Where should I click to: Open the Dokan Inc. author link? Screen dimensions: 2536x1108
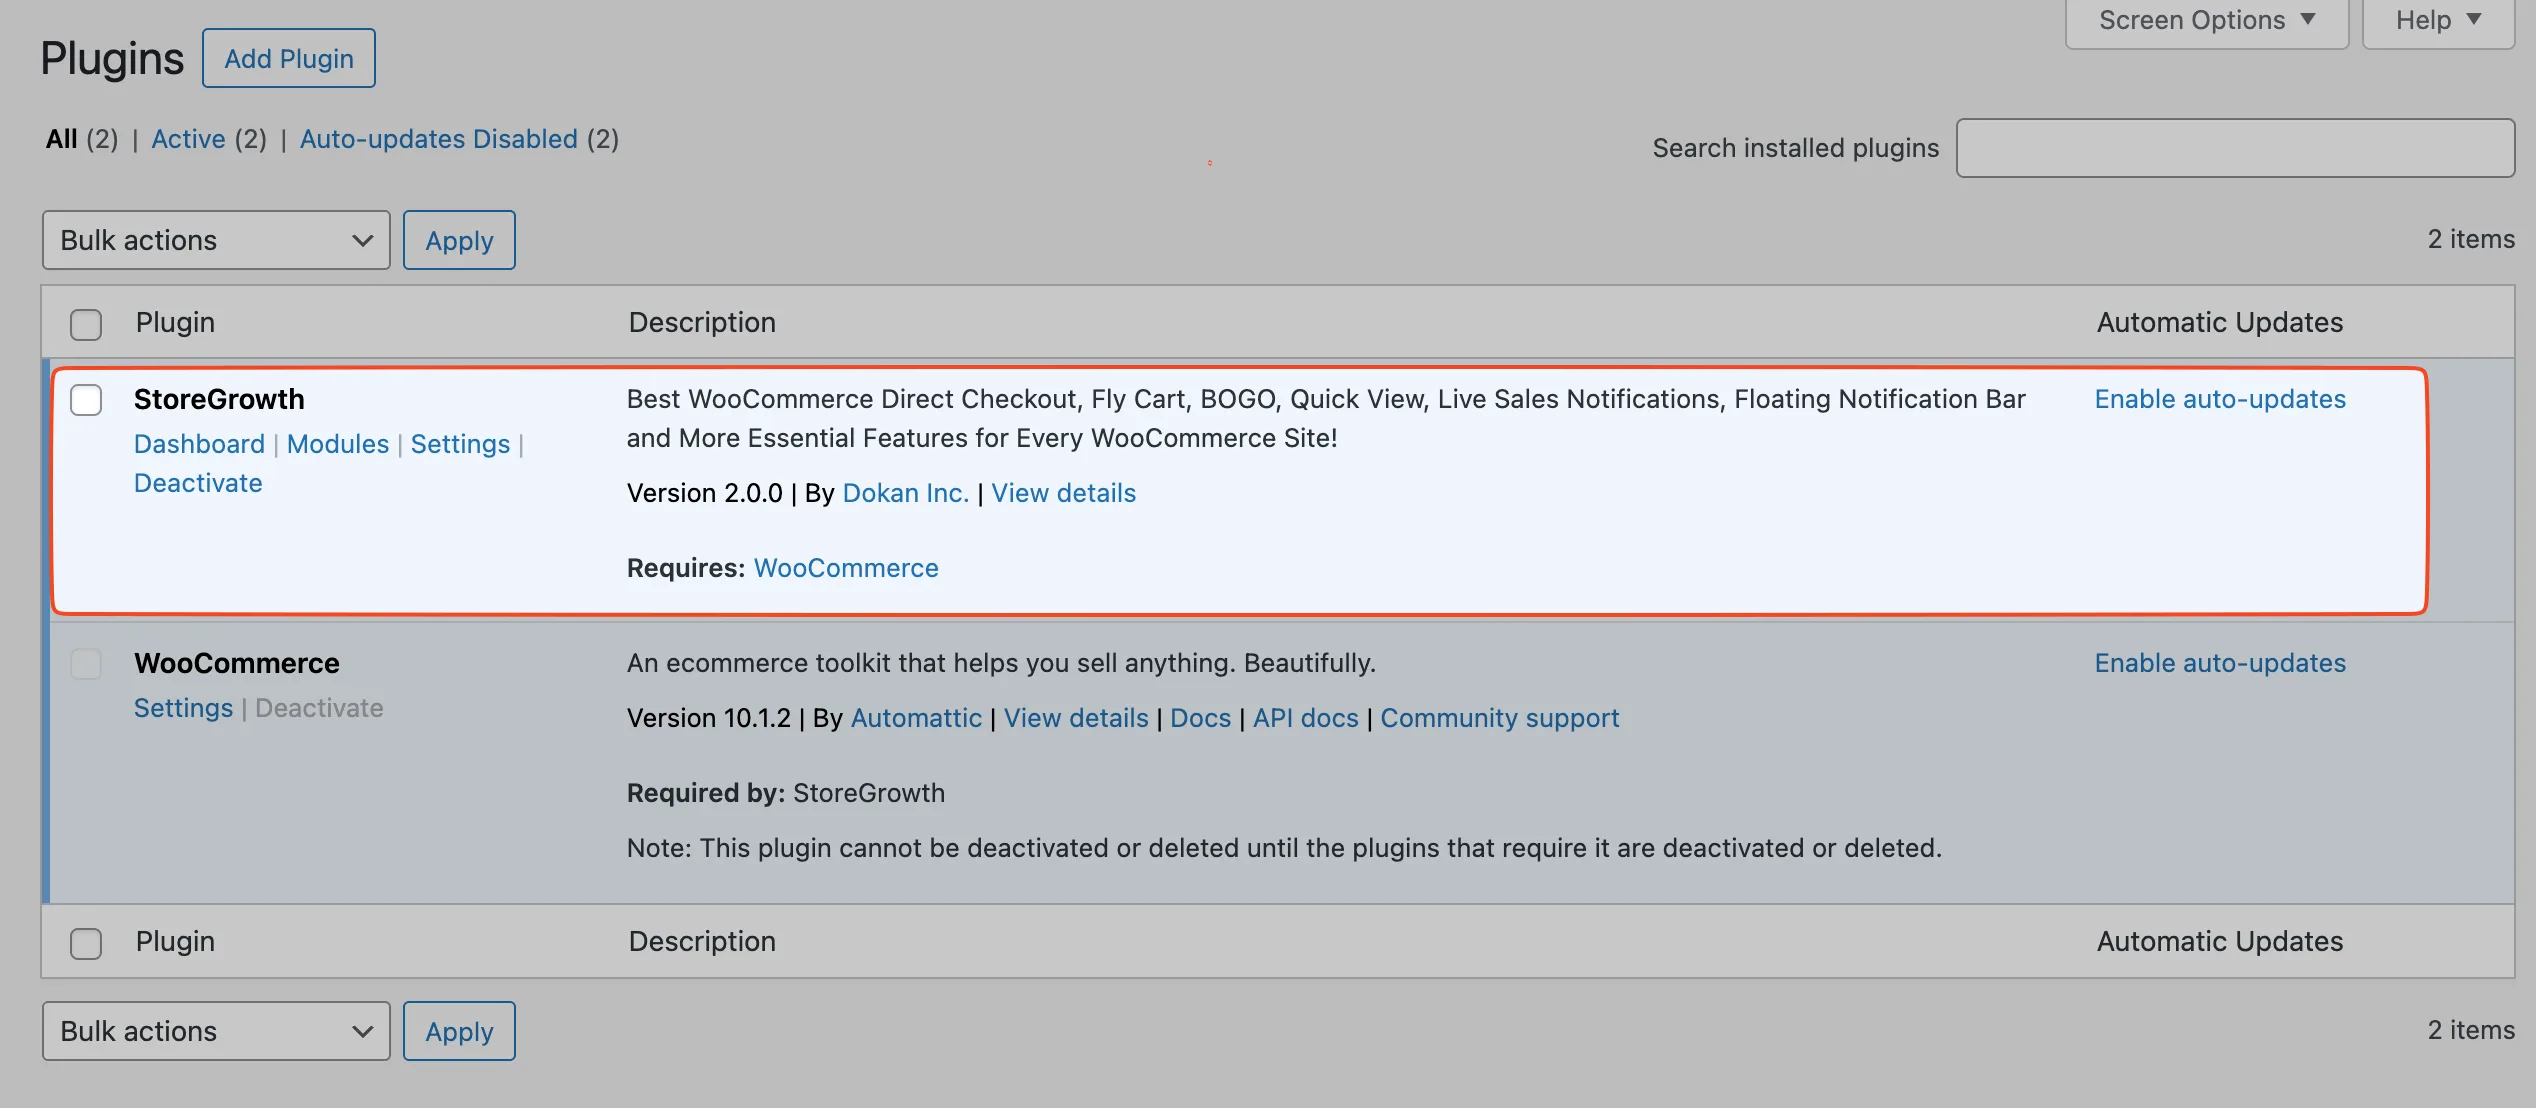905,493
